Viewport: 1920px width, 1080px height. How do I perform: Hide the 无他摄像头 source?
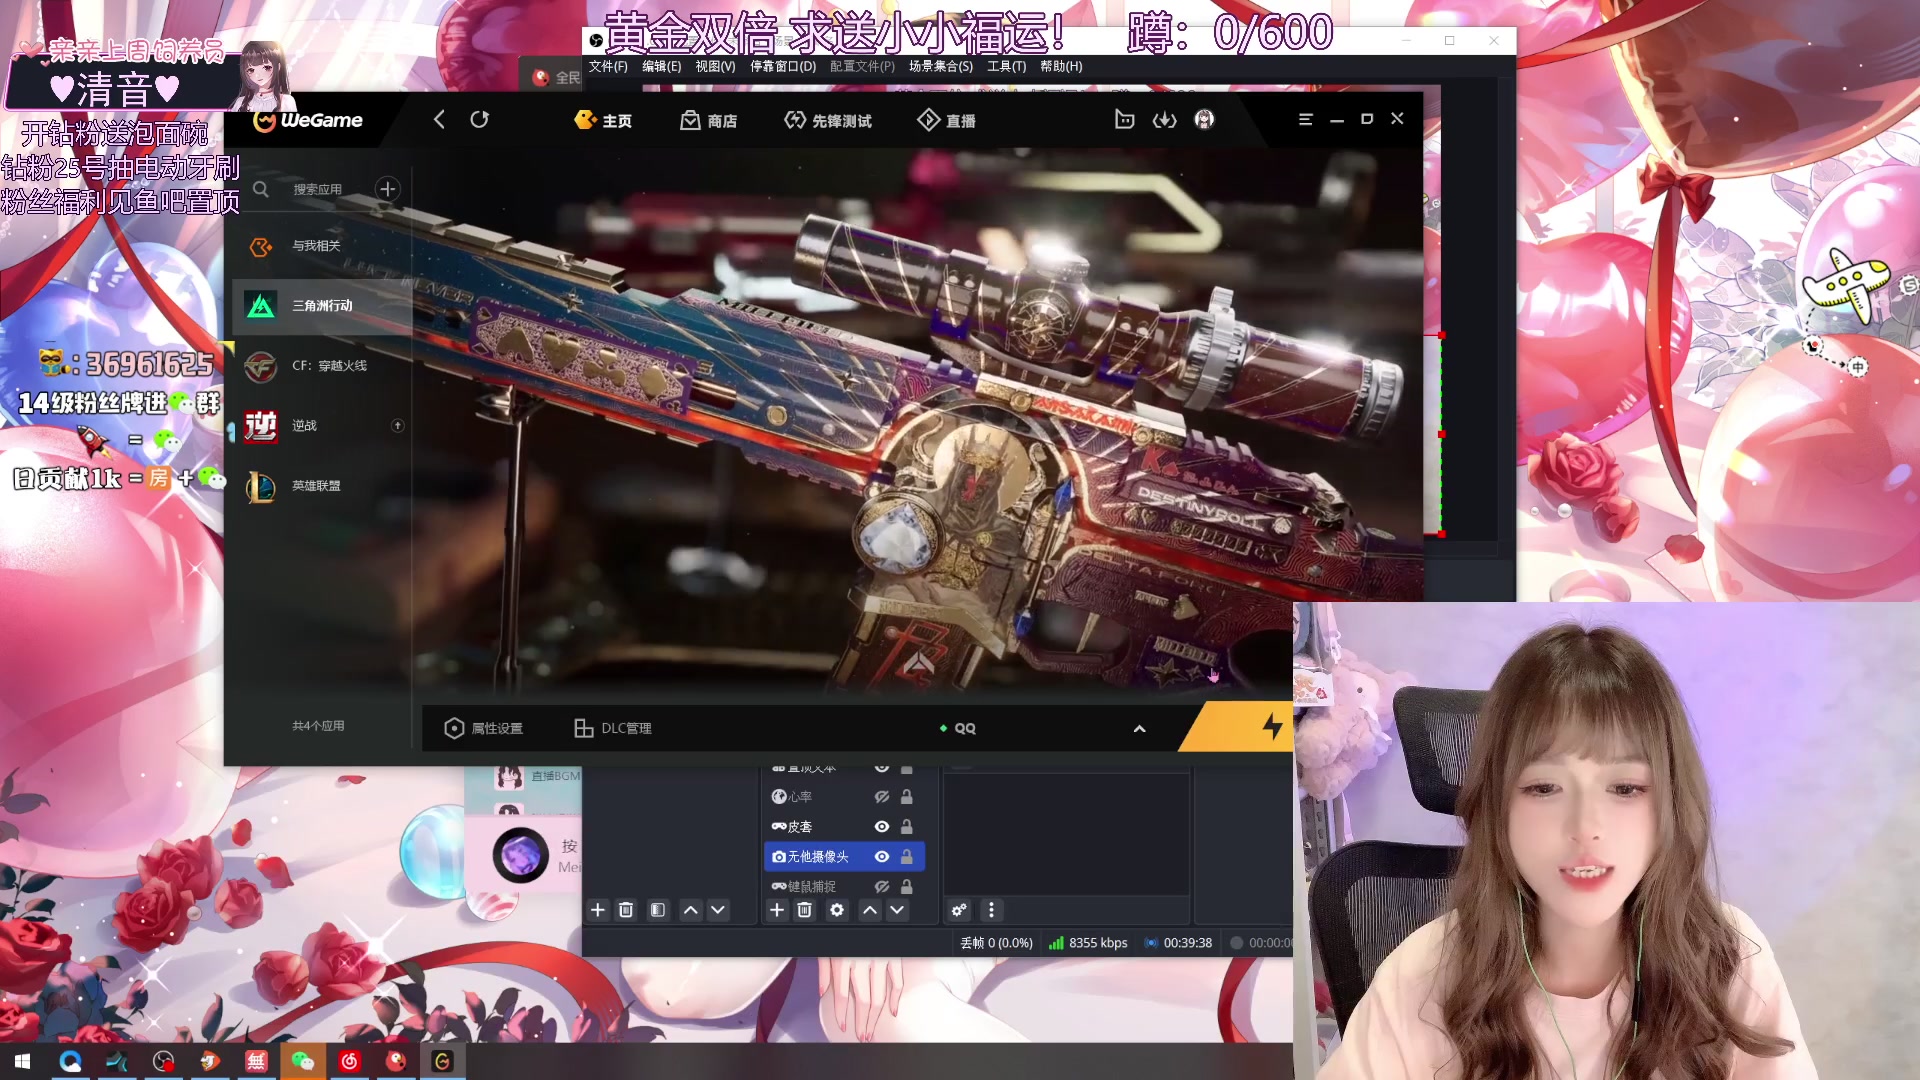pos(882,857)
